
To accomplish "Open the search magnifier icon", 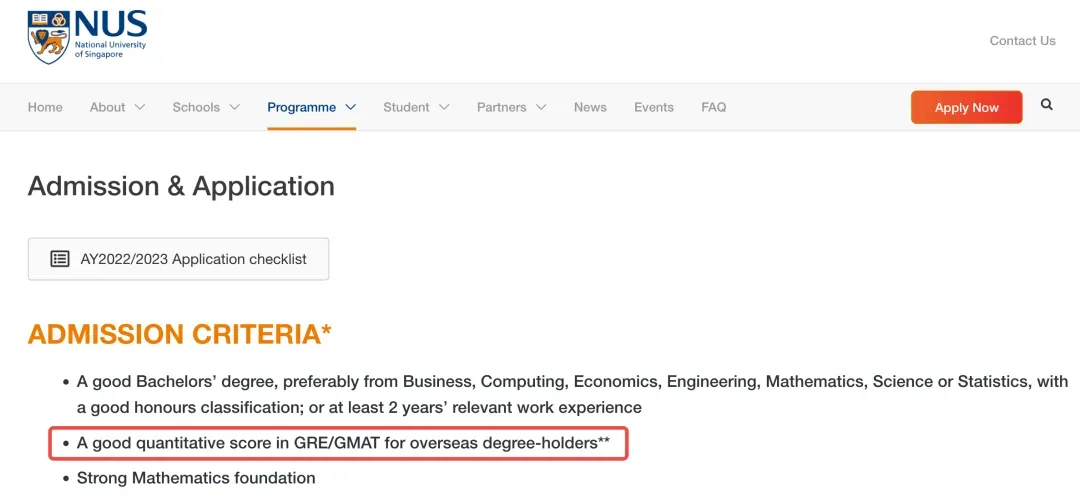I will [1047, 104].
